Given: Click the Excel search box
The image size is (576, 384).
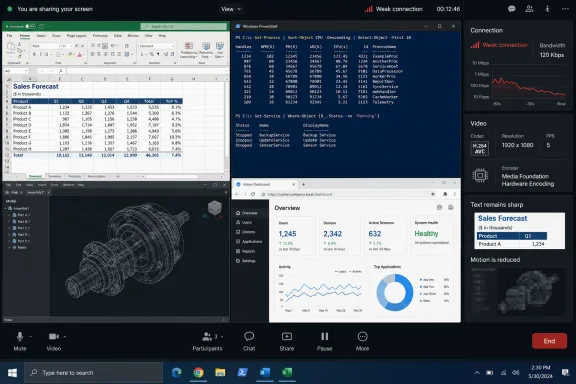Looking at the screenshot, I should tap(183, 26).
